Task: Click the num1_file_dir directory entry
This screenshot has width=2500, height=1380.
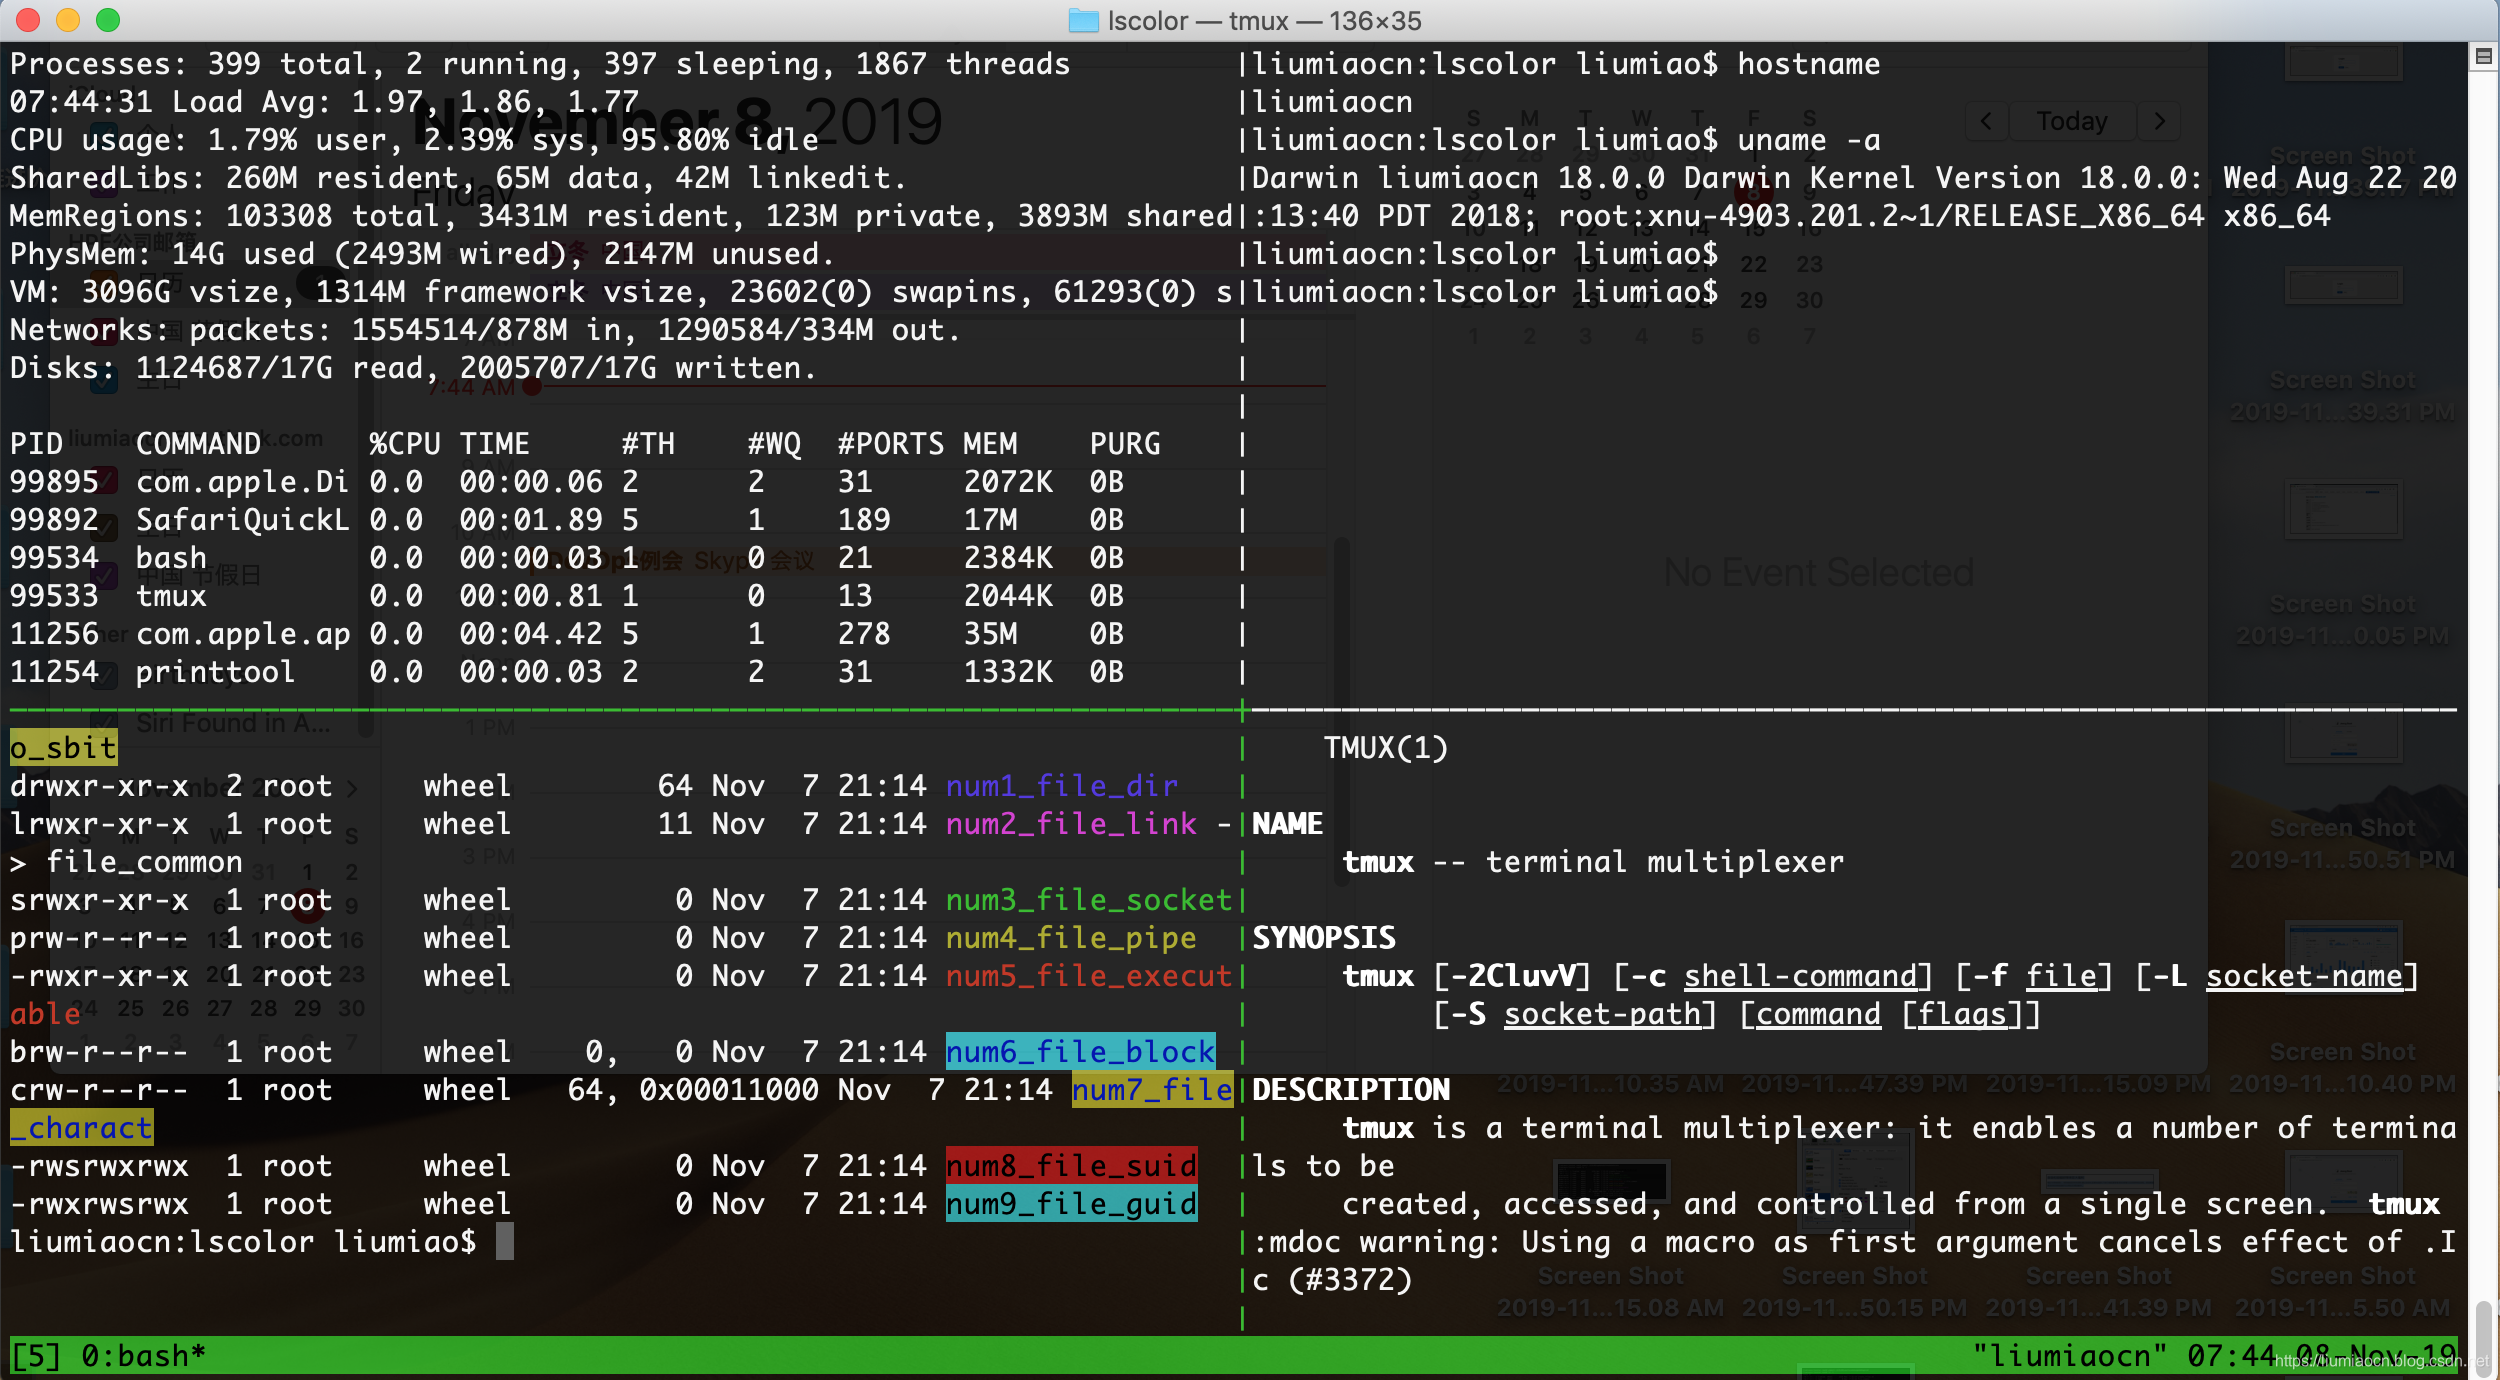Action: (1062, 786)
